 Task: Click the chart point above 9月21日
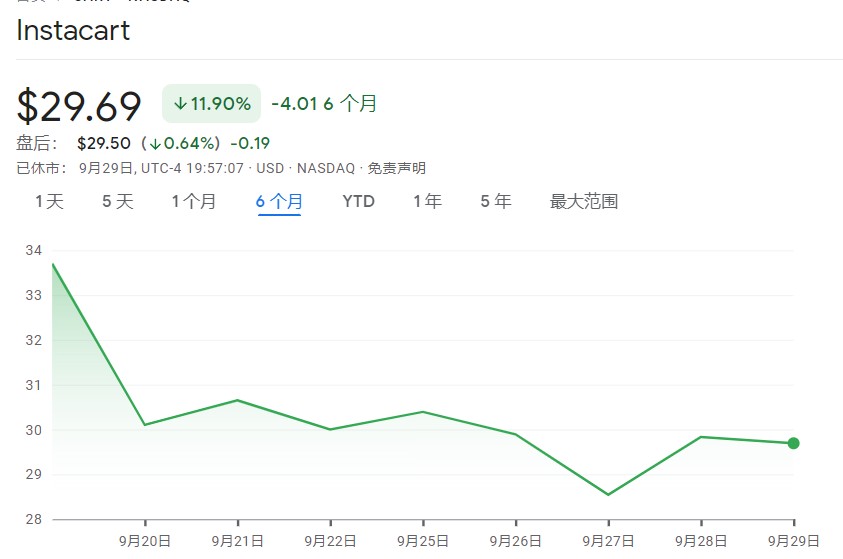tap(238, 400)
